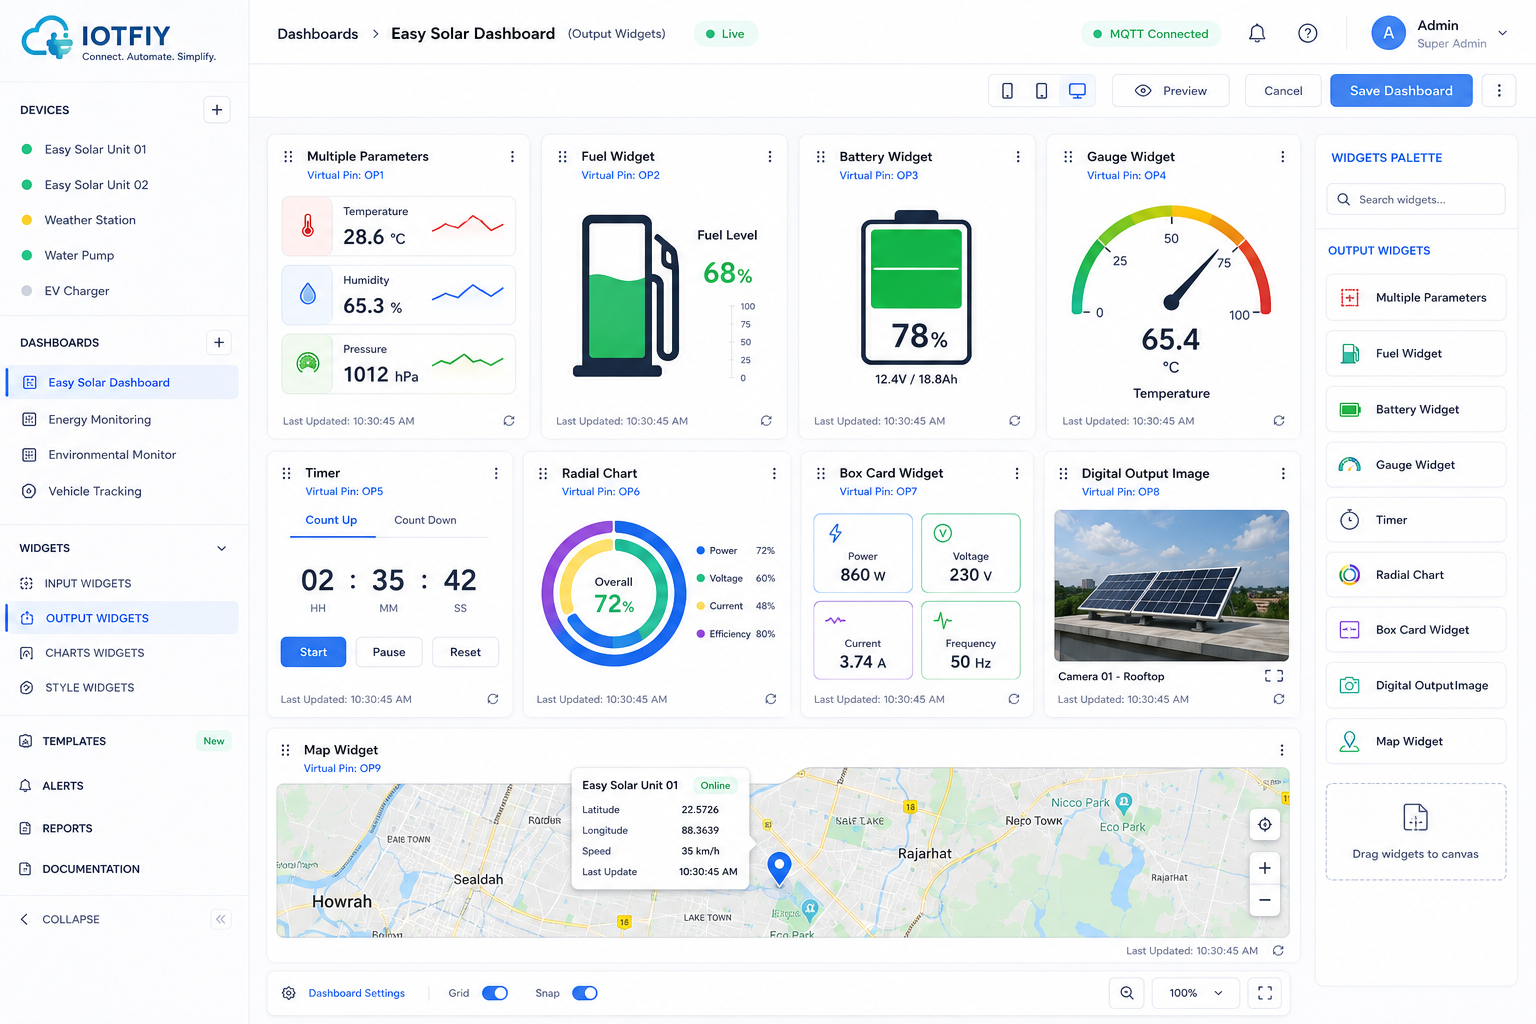Click the solar panel camera image
1536x1024 pixels.
tap(1171, 585)
